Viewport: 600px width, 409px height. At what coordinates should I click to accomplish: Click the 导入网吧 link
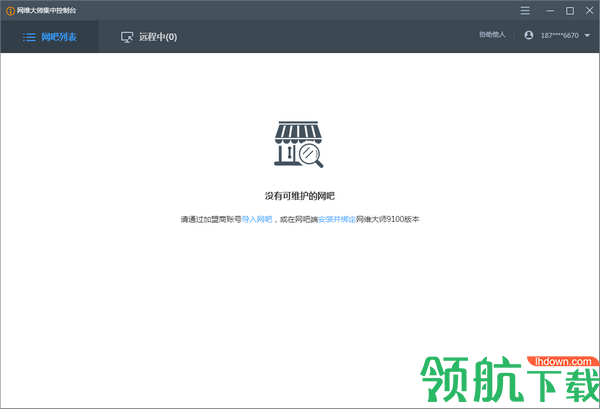click(257, 219)
